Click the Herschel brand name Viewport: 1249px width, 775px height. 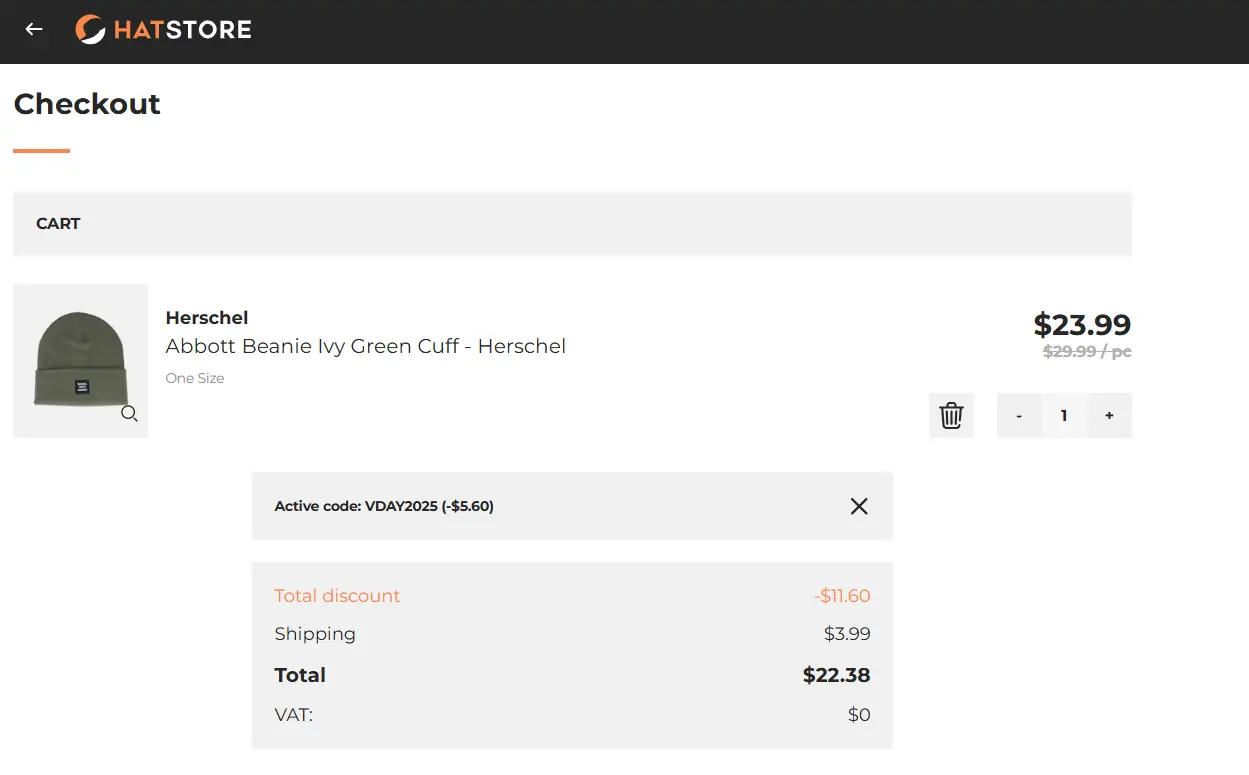[207, 318]
